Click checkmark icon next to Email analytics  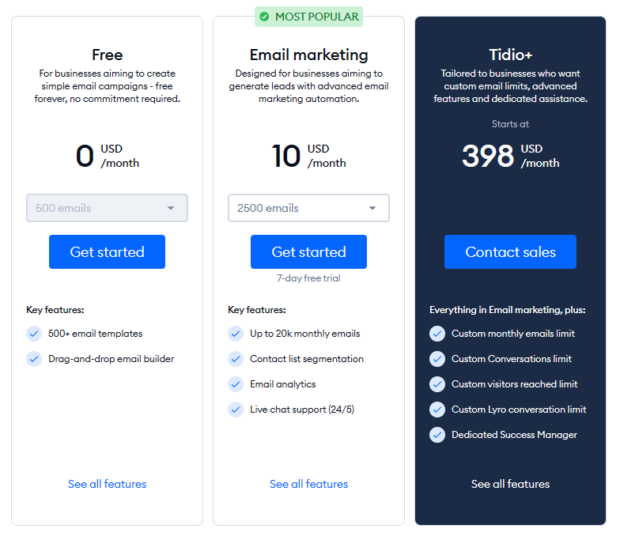click(236, 384)
